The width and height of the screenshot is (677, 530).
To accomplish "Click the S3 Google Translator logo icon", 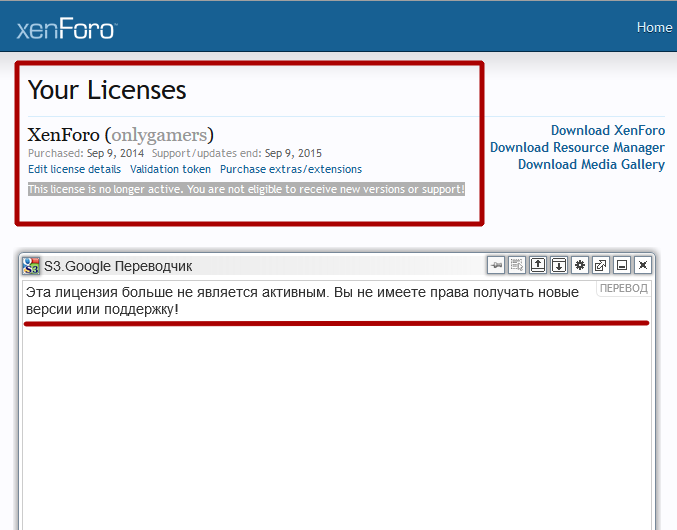I will click(31, 266).
